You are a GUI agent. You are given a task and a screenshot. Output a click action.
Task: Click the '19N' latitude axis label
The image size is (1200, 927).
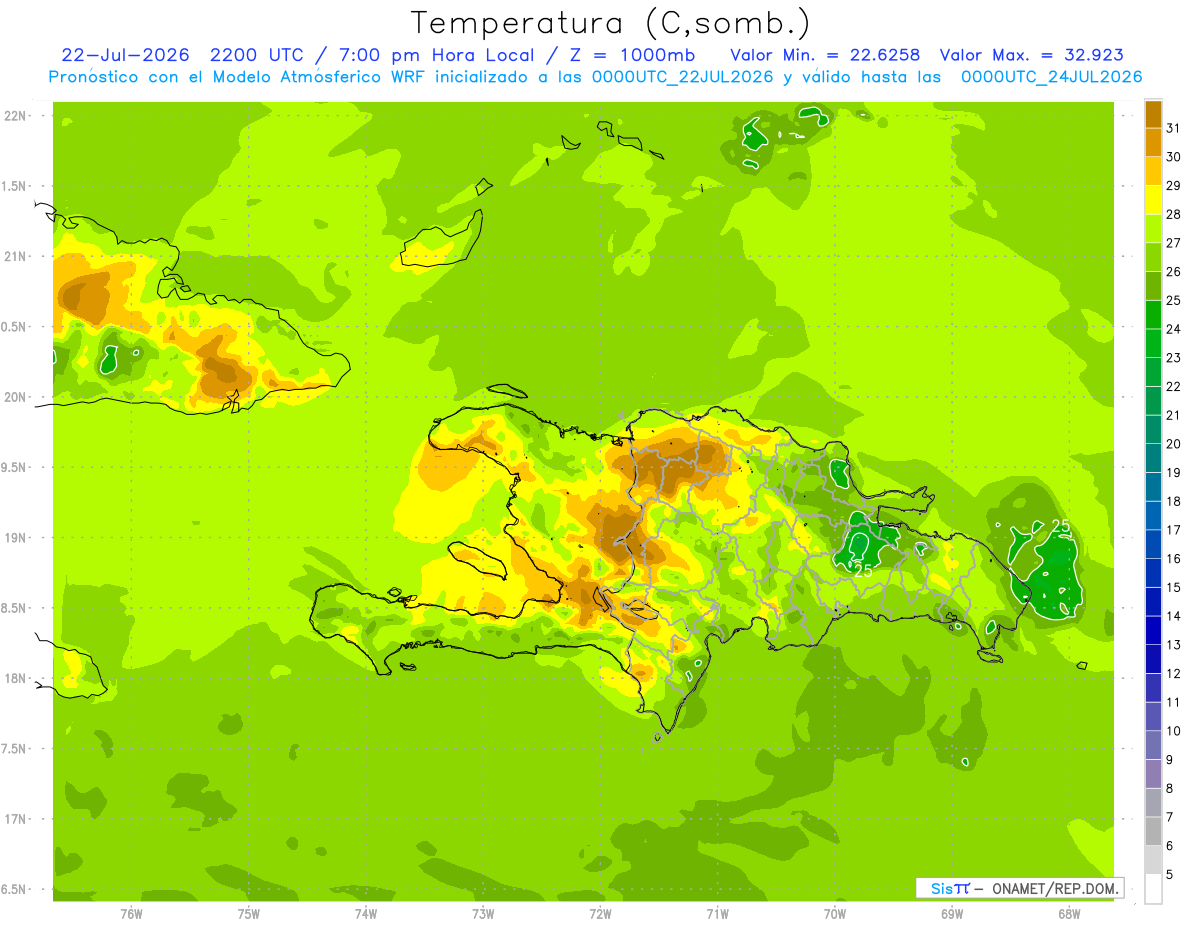(x=16, y=538)
